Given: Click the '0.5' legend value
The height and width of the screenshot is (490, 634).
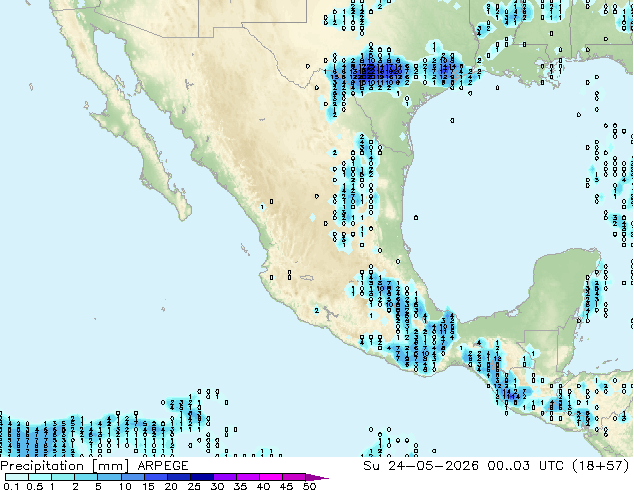Looking at the screenshot, I should pos(35,486).
